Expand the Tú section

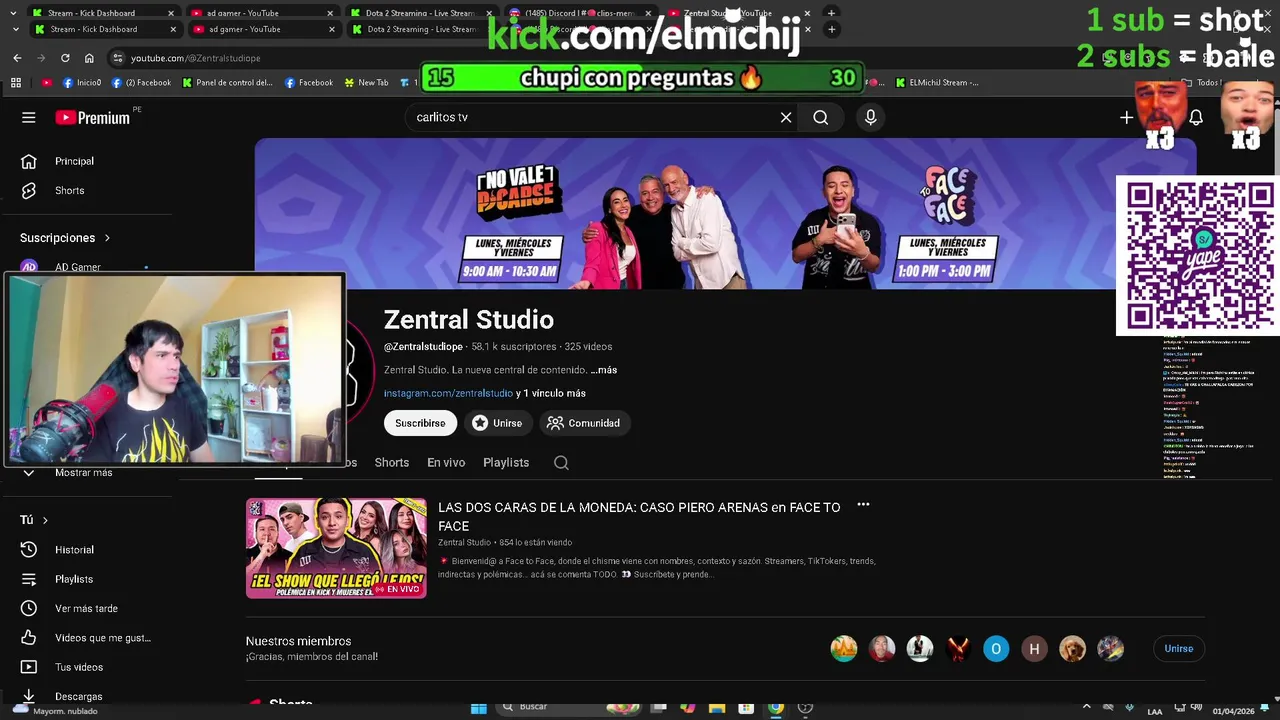(x=34, y=520)
